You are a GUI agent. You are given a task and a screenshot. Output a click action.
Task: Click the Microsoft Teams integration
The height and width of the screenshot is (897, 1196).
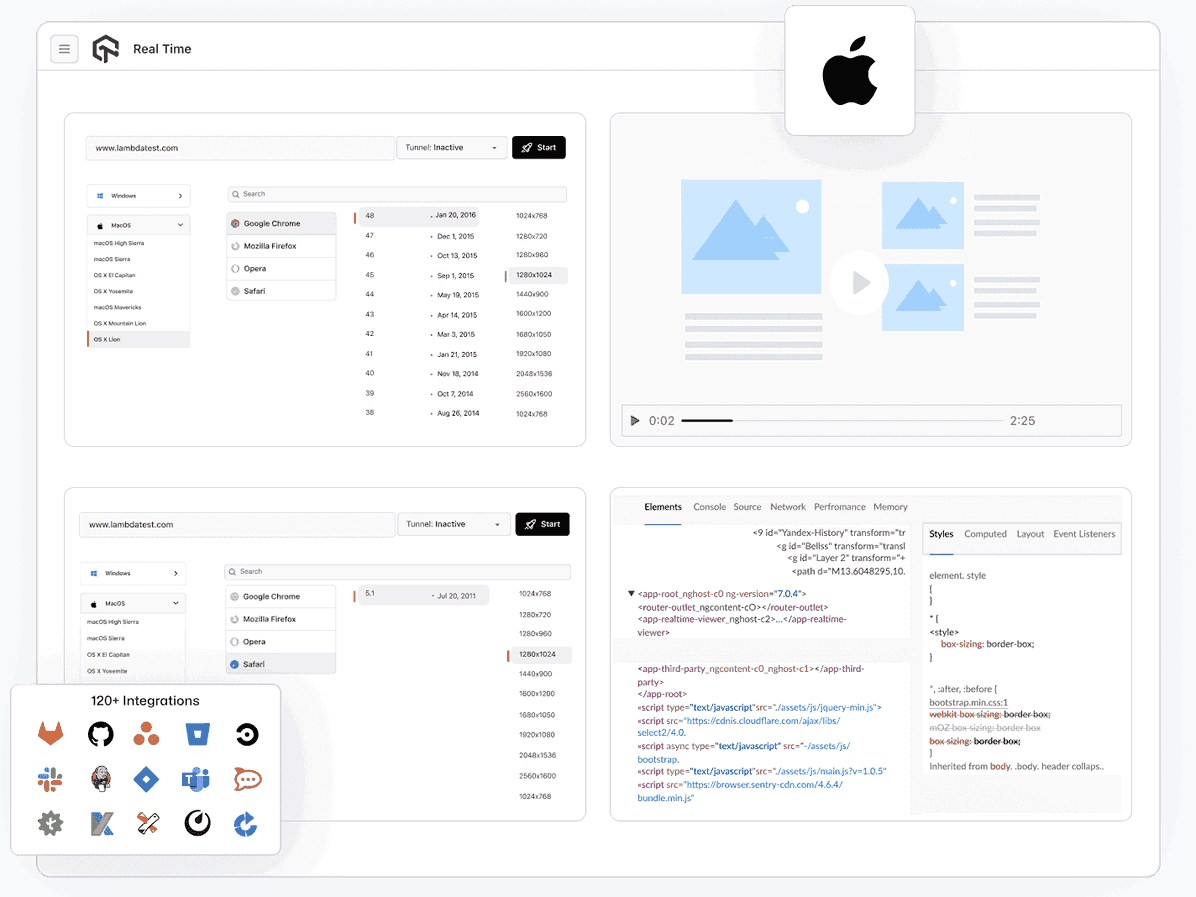[x=195, y=778]
